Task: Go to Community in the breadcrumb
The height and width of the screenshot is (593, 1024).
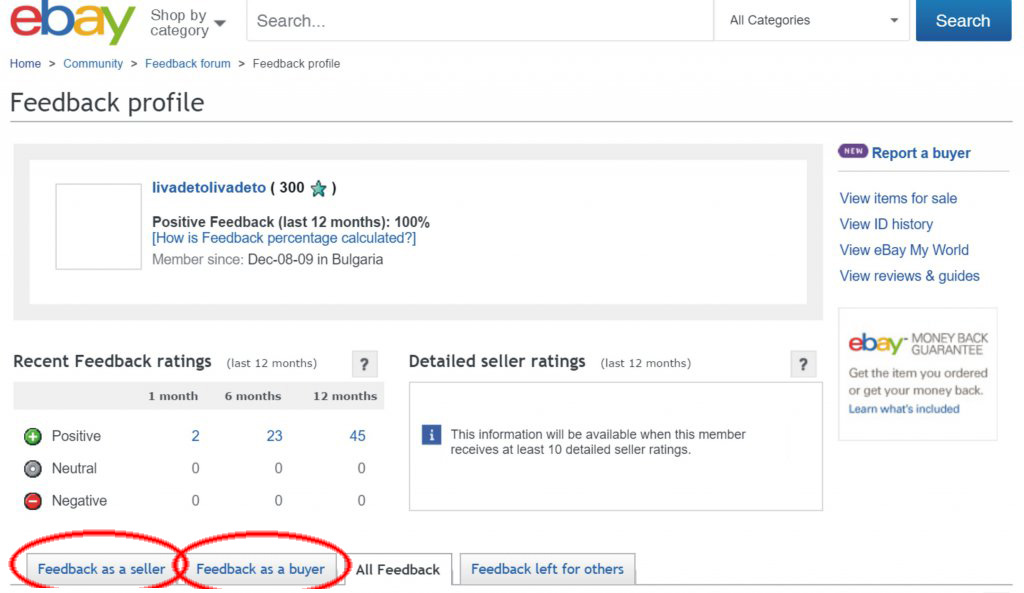Action: 93,63
